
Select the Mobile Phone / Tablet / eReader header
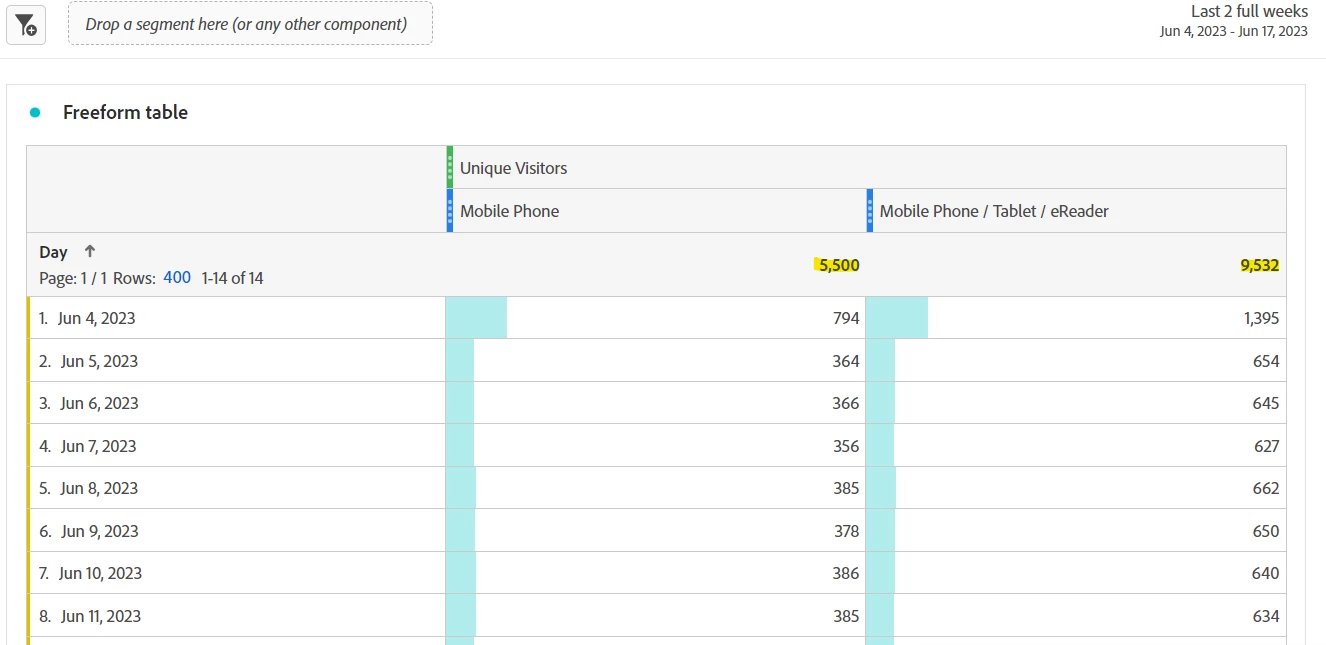1076,211
